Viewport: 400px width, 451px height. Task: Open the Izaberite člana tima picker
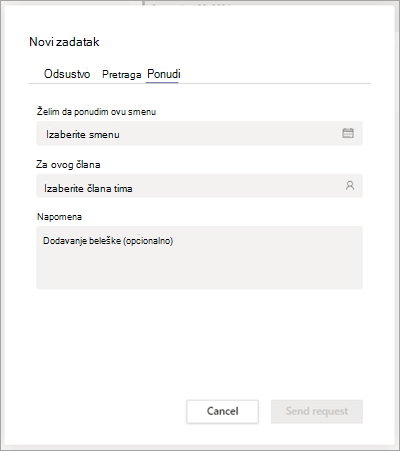pyautogui.click(x=199, y=186)
